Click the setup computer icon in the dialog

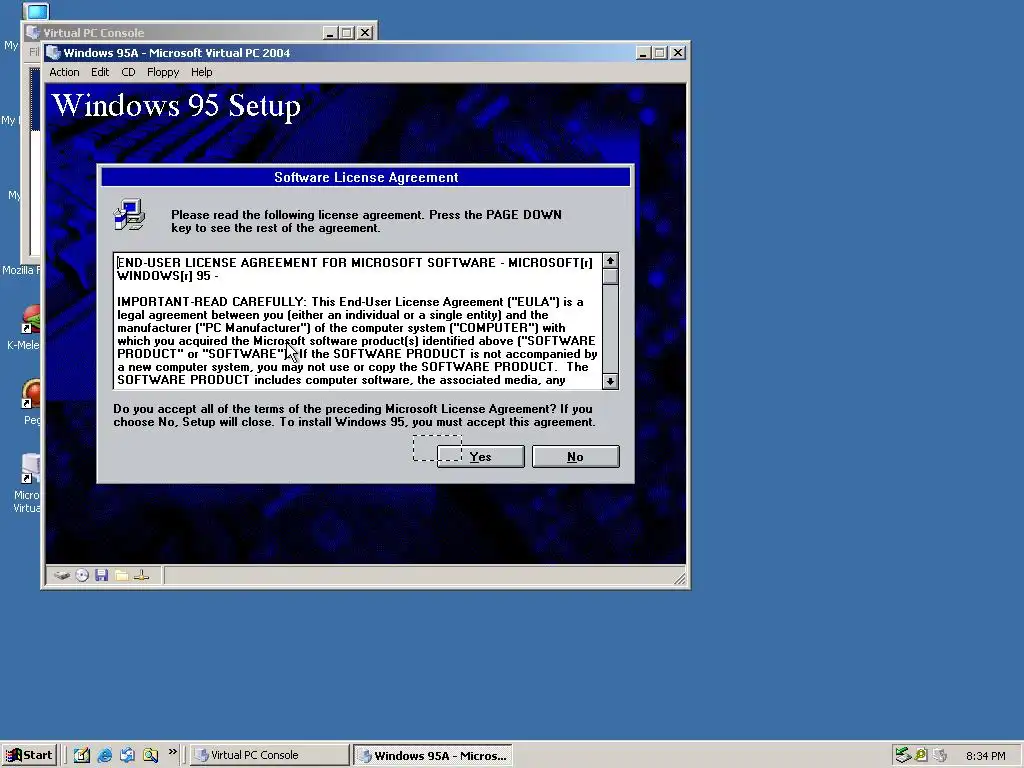[x=129, y=215]
